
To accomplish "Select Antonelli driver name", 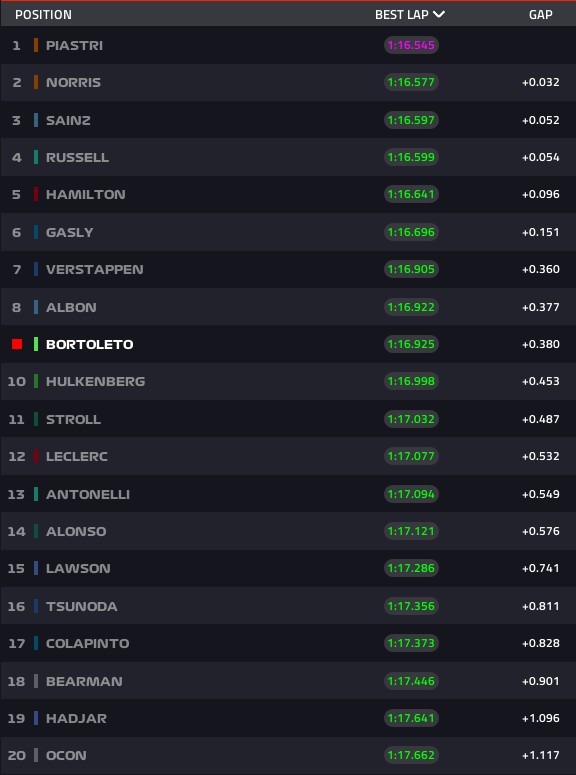I will (88, 494).
